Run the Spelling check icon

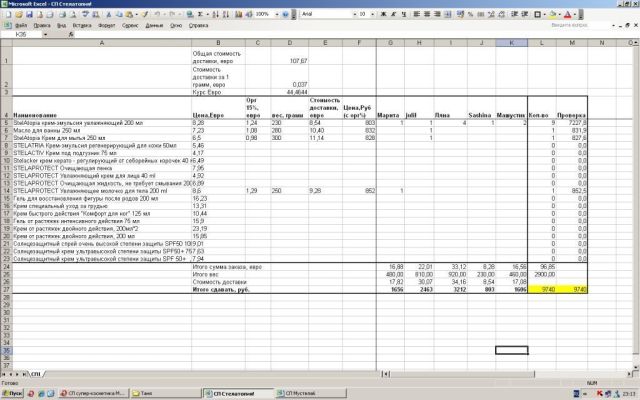click(x=85, y=14)
